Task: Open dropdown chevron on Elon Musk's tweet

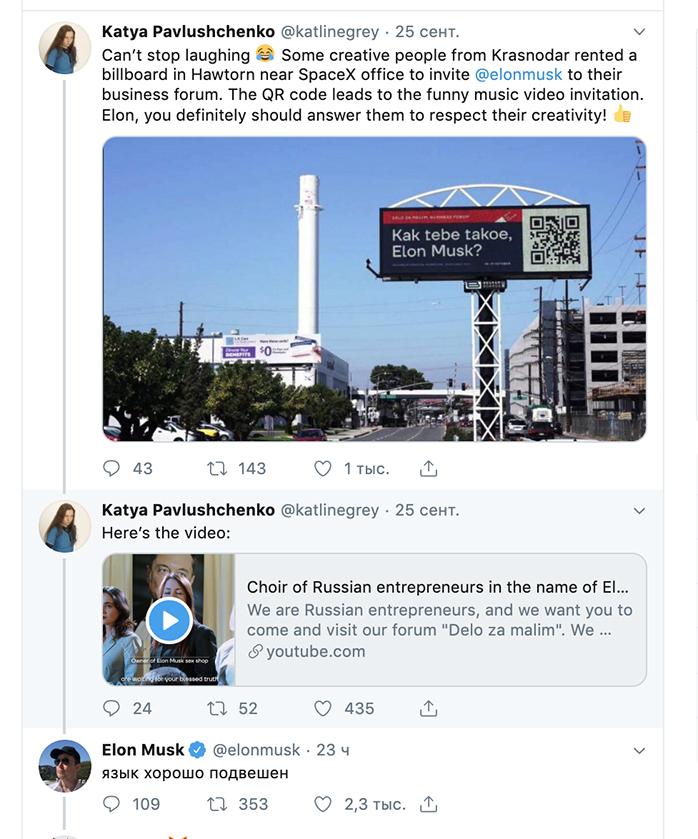Action: click(x=640, y=750)
